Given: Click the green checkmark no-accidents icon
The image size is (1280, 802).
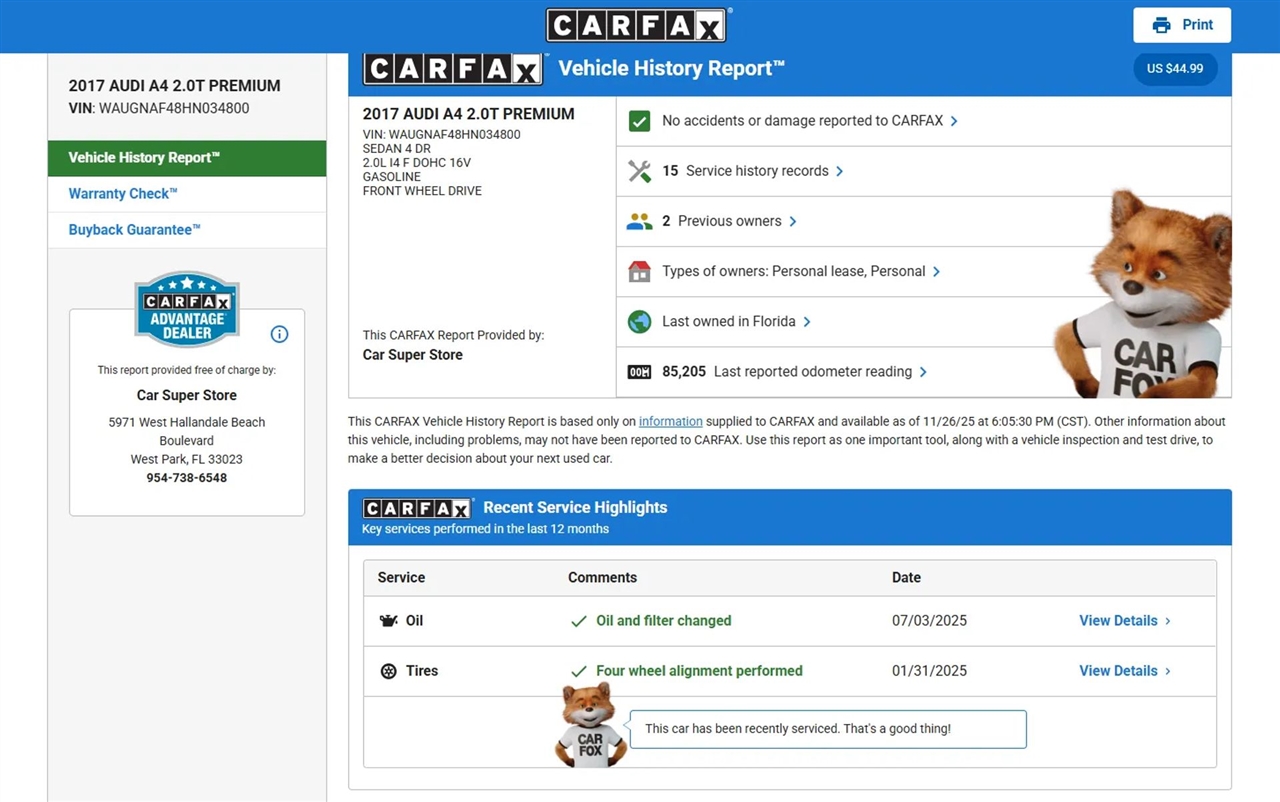Looking at the screenshot, I should (x=639, y=121).
